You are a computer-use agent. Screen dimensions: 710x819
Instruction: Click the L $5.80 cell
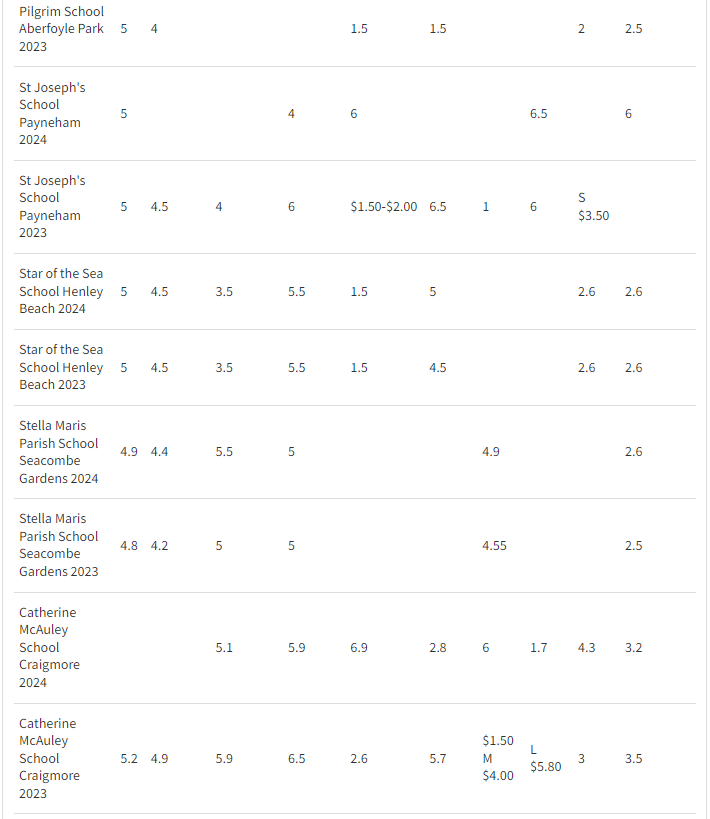click(545, 758)
